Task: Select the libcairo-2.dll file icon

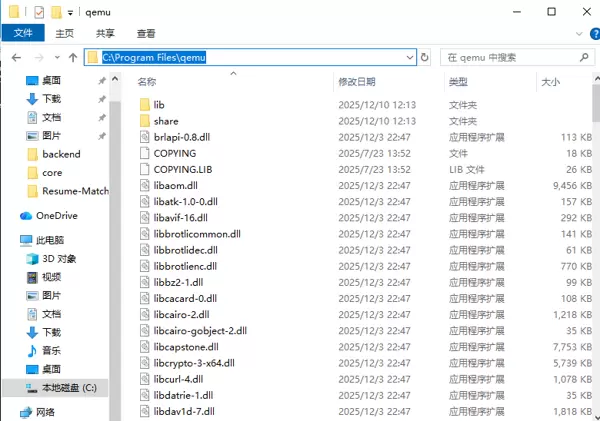Action: point(143,314)
